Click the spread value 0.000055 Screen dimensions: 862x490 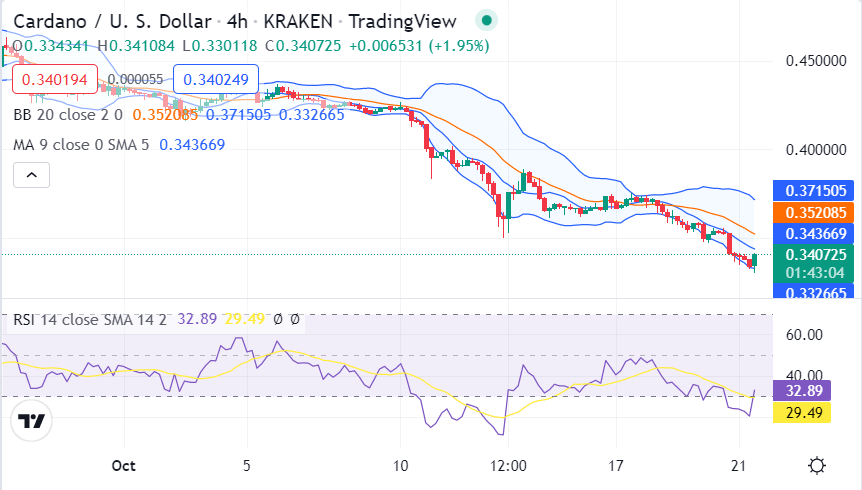tap(135, 79)
